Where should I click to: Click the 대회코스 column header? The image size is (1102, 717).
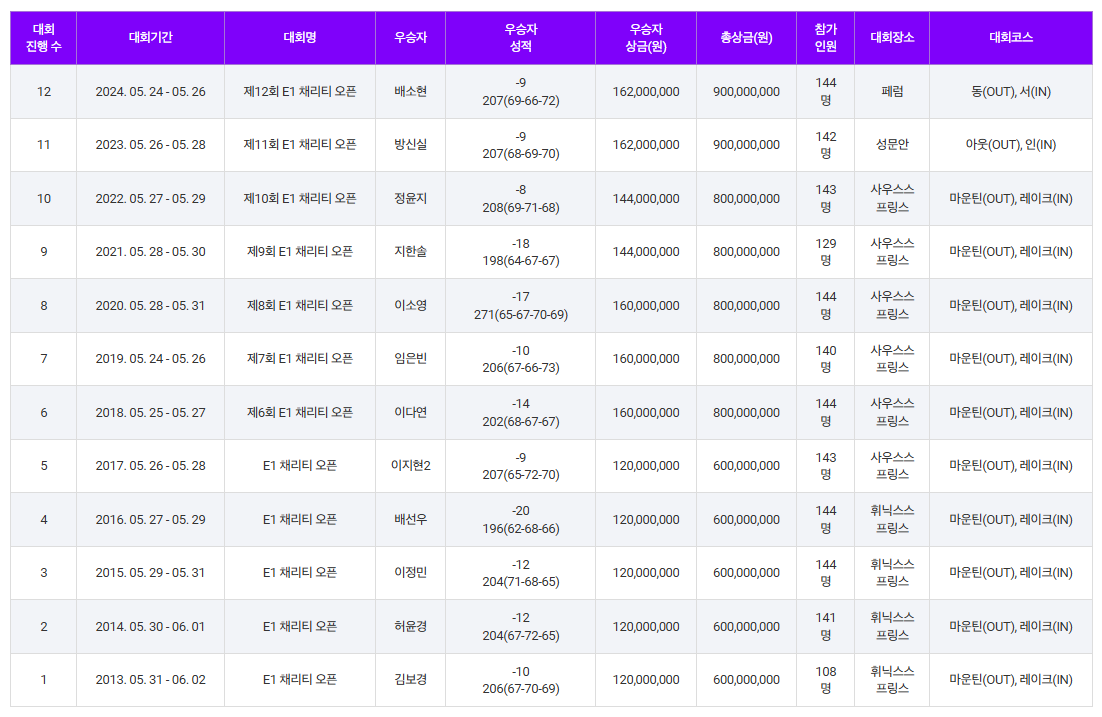point(1011,38)
